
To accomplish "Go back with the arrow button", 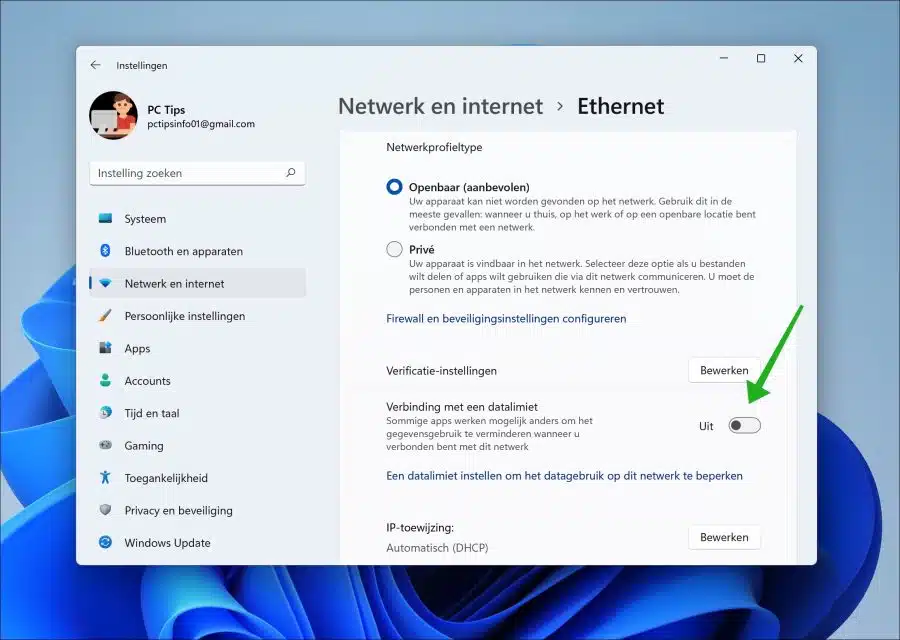I will coord(95,65).
